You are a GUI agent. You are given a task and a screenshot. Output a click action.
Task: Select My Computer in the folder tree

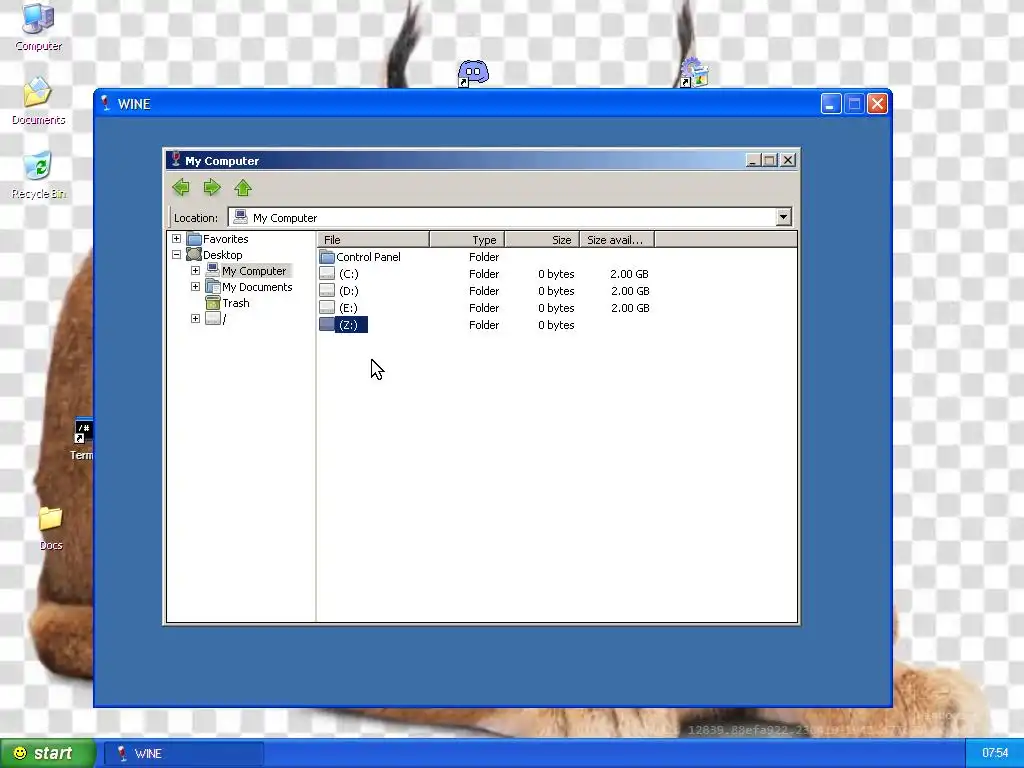[x=254, y=271]
